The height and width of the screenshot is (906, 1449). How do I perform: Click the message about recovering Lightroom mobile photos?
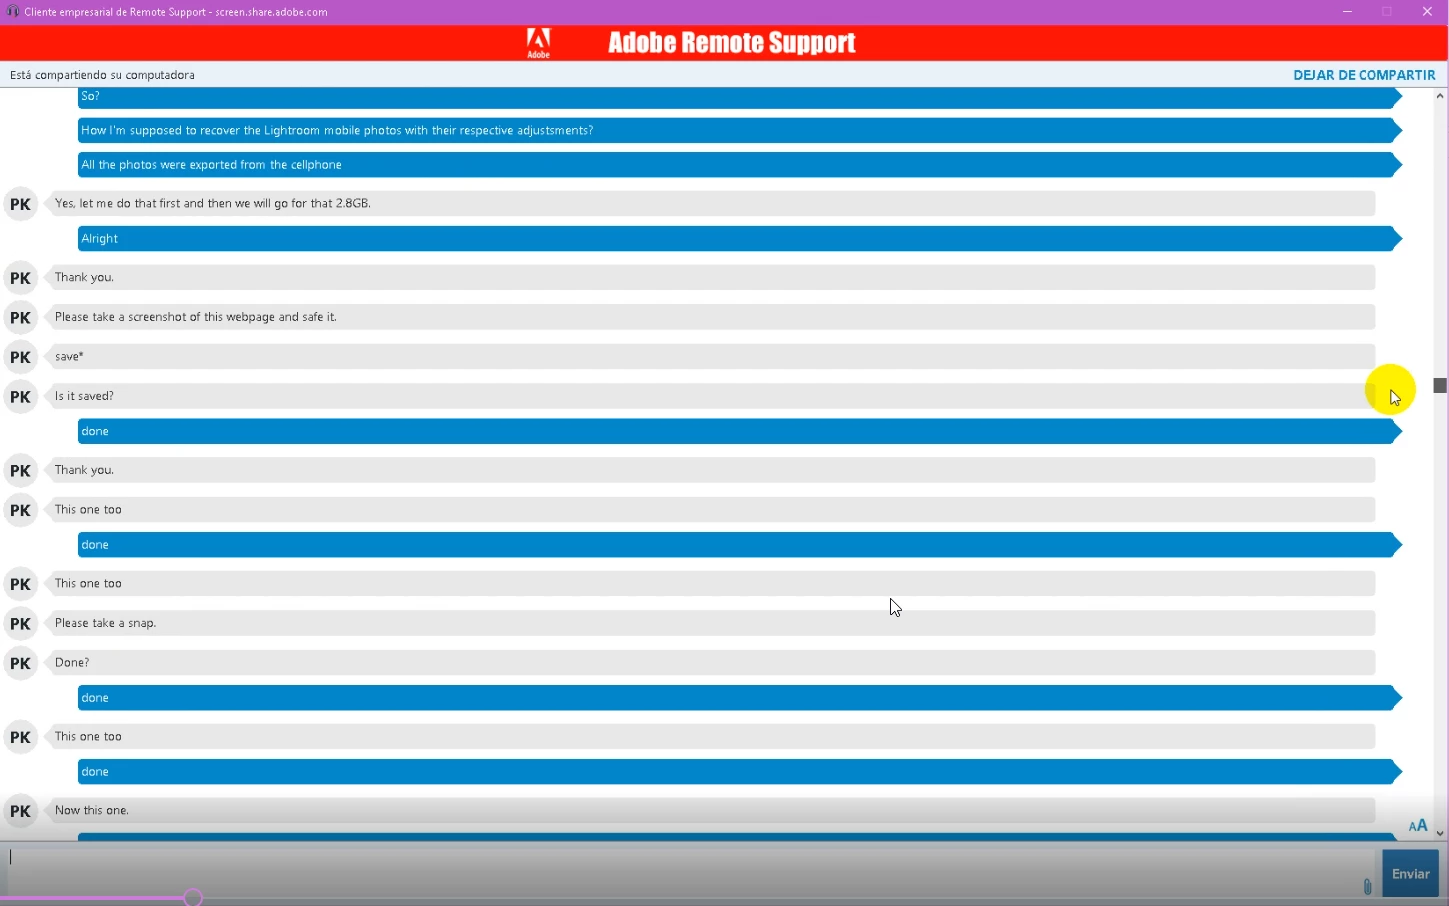(739, 131)
